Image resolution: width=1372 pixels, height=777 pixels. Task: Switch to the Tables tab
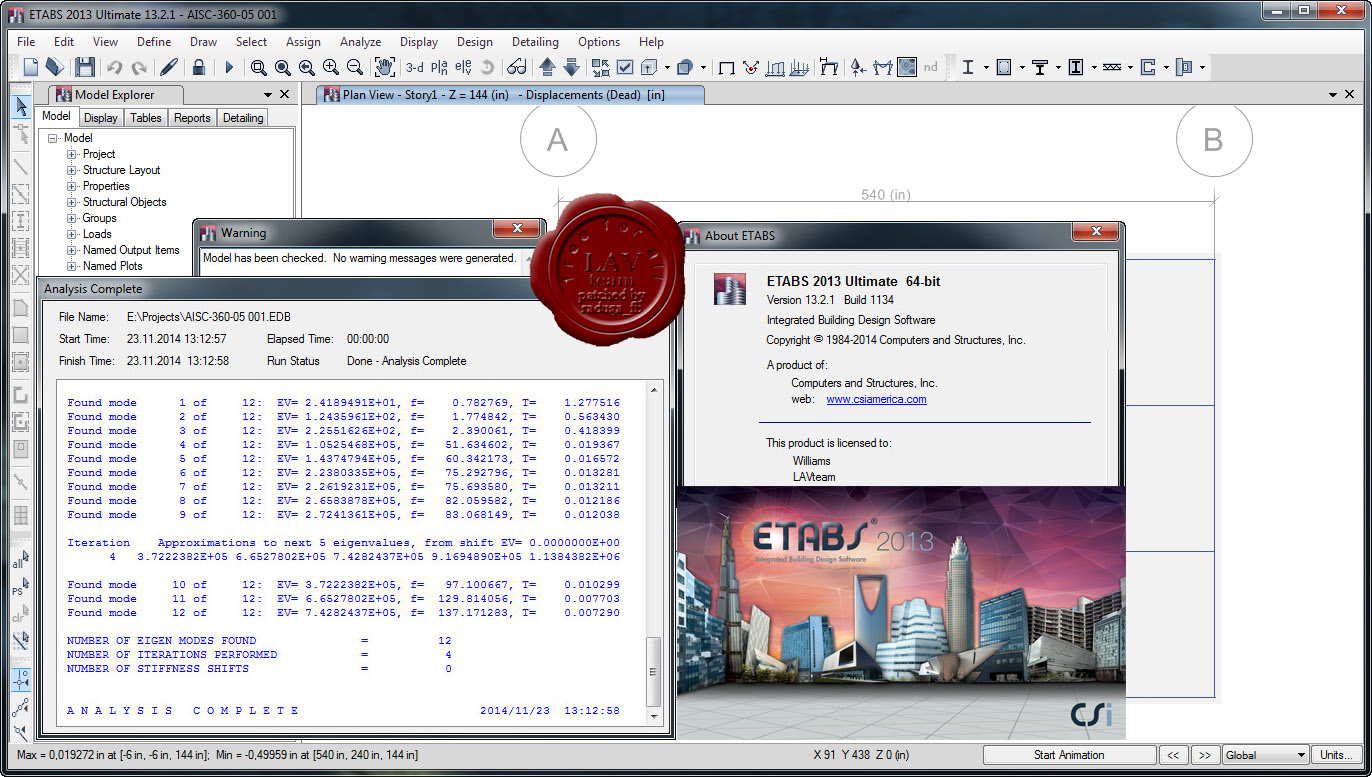(146, 118)
